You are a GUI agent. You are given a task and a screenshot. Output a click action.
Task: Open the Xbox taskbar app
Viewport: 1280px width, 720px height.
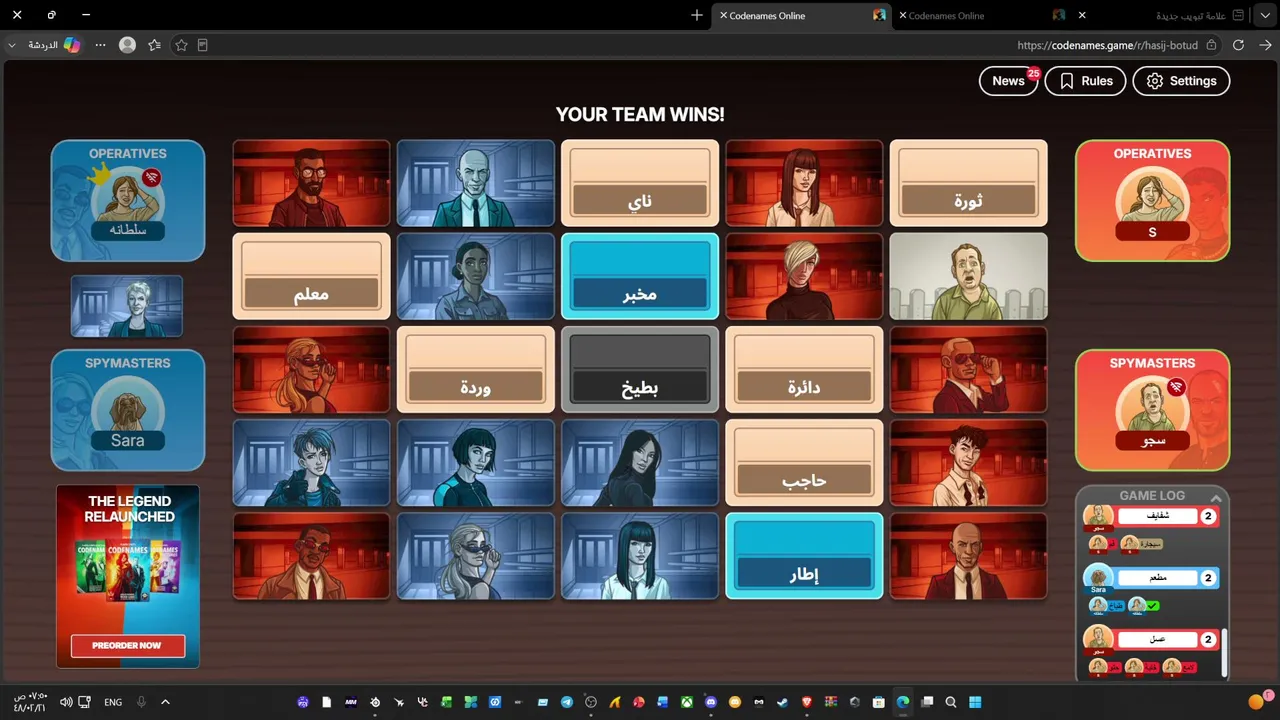pyautogui.click(x=687, y=702)
